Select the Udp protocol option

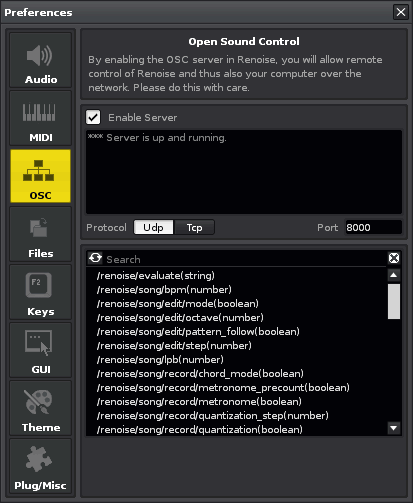point(153,227)
